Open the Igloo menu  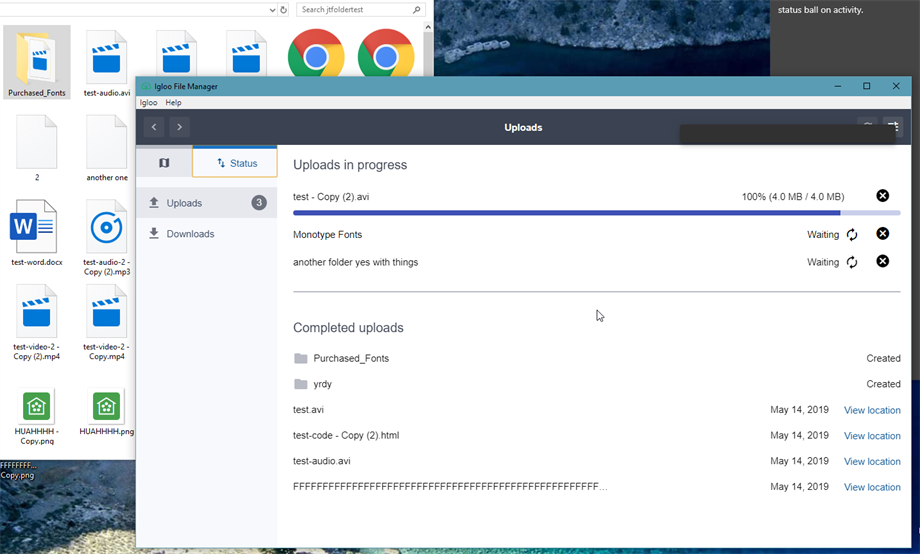point(148,103)
